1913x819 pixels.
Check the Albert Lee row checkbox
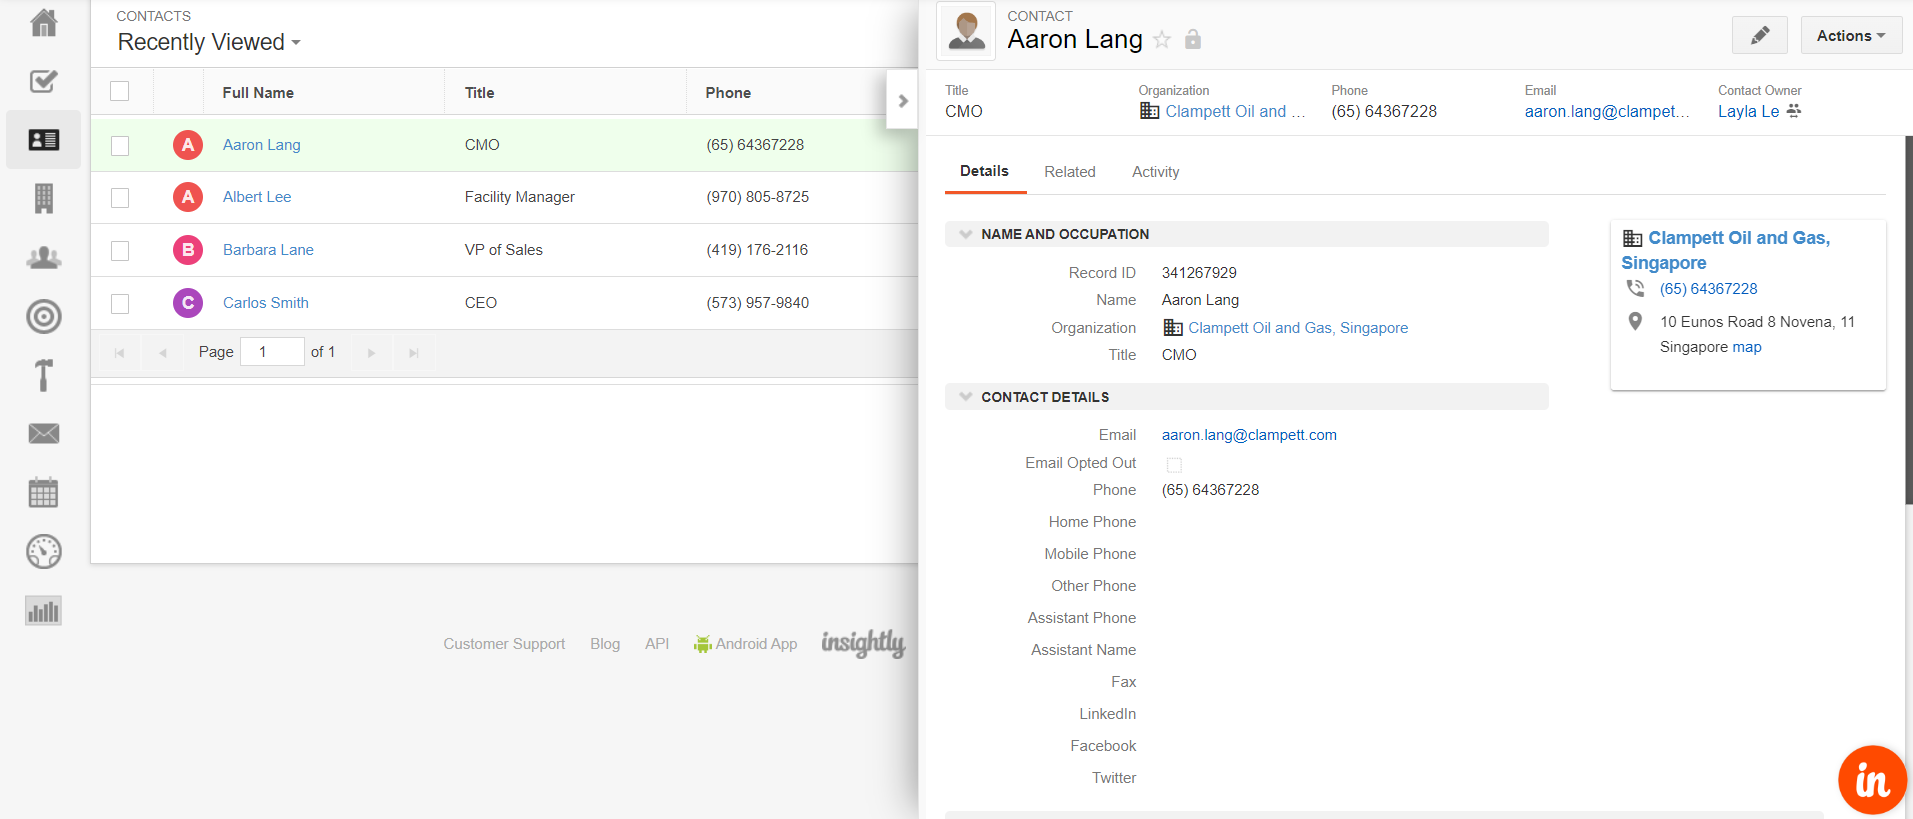[x=120, y=198]
